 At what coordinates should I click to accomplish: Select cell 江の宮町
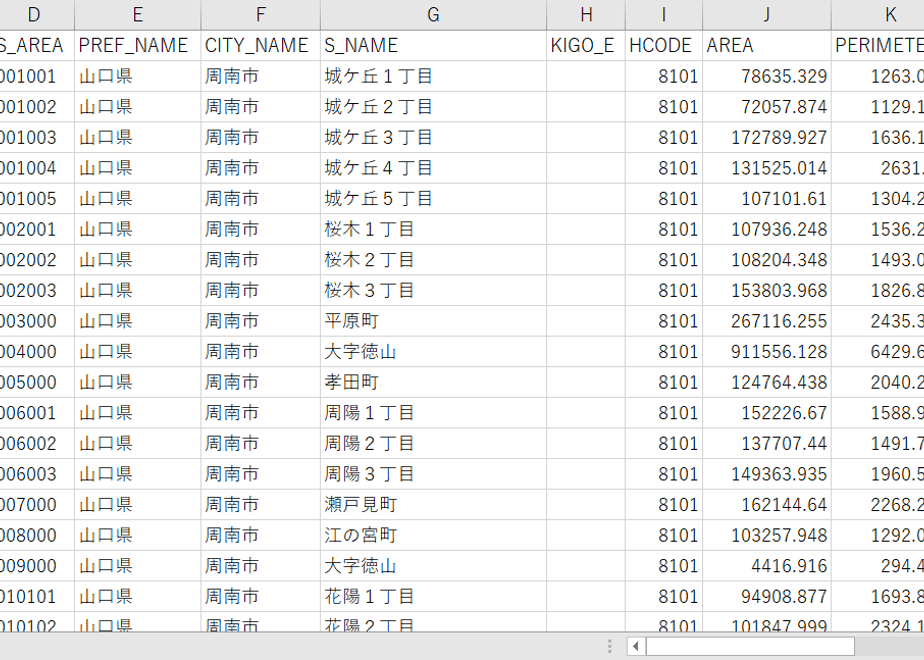433,536
